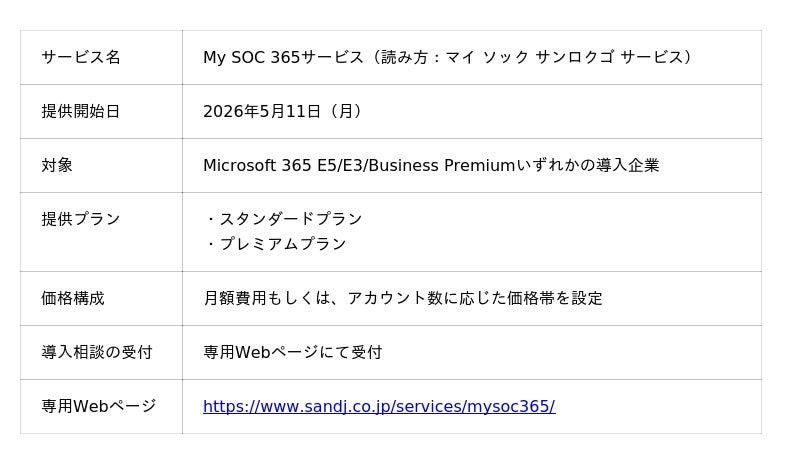Click the 価格構成 label cell
Viewport: 800px width, 464px height.
tap(73, 298)
